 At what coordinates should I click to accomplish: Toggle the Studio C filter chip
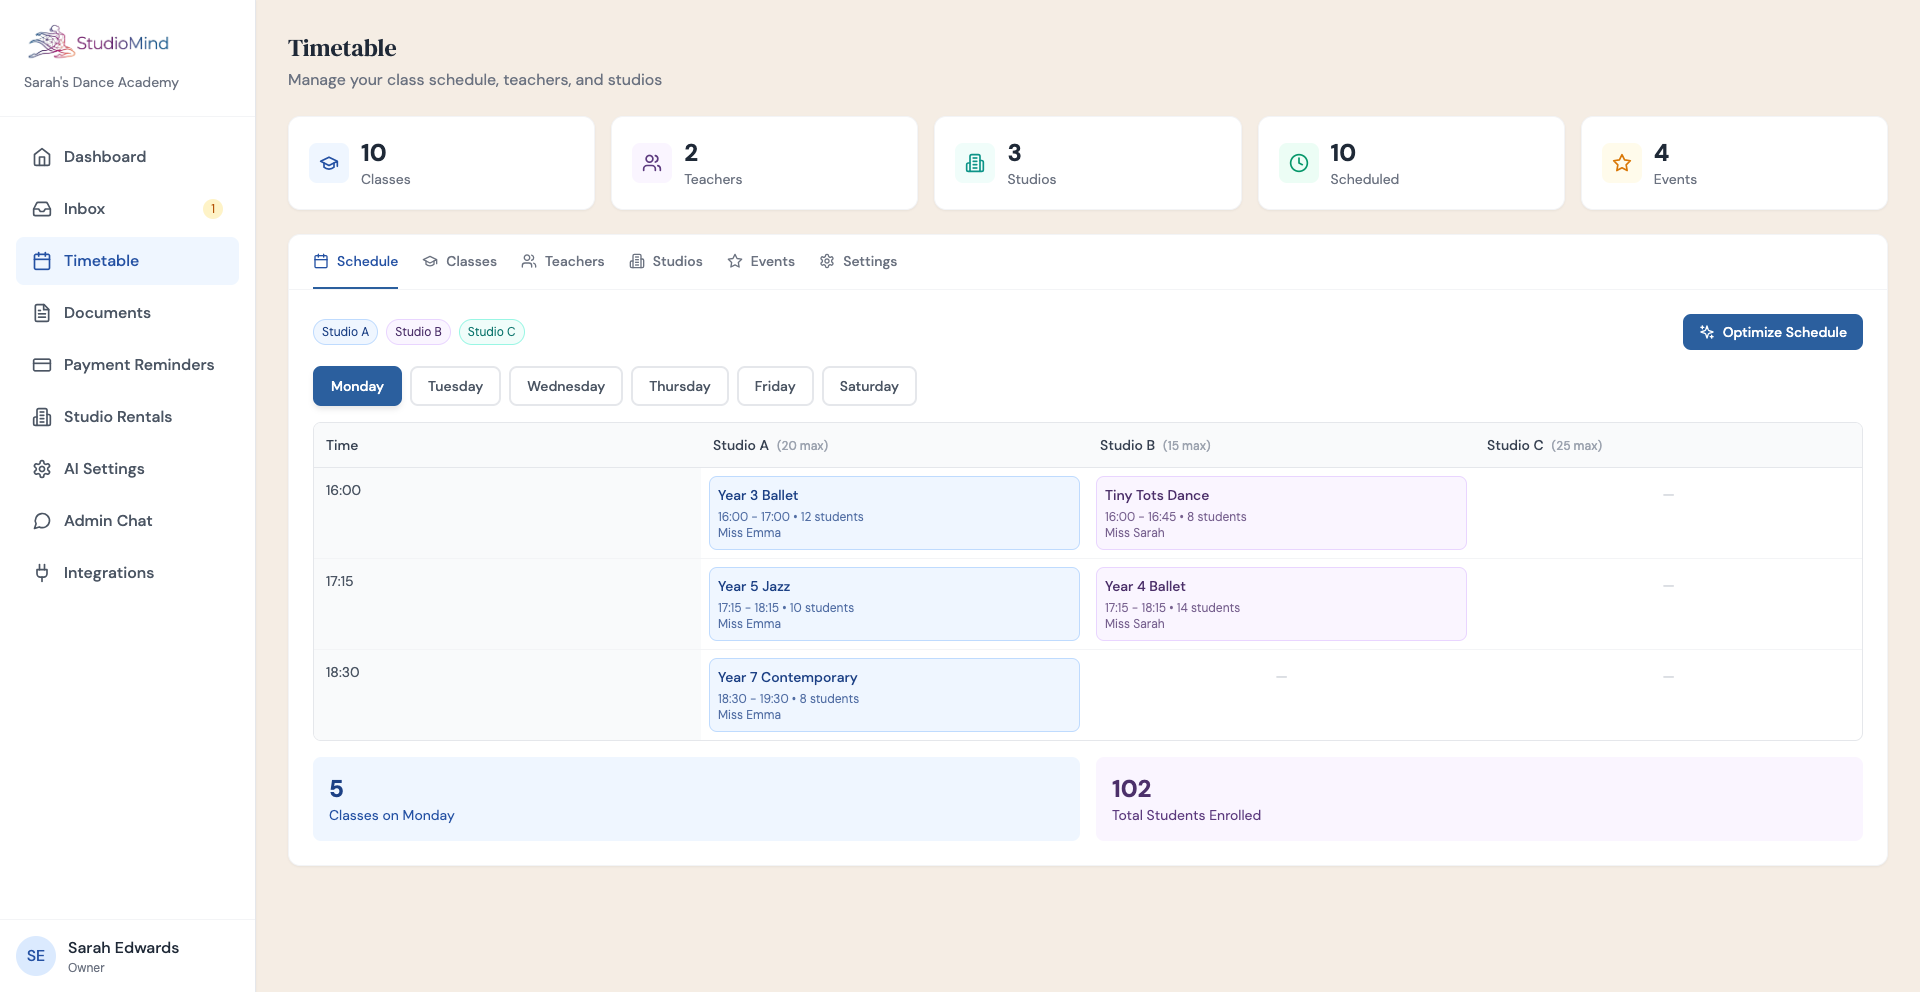491,332
